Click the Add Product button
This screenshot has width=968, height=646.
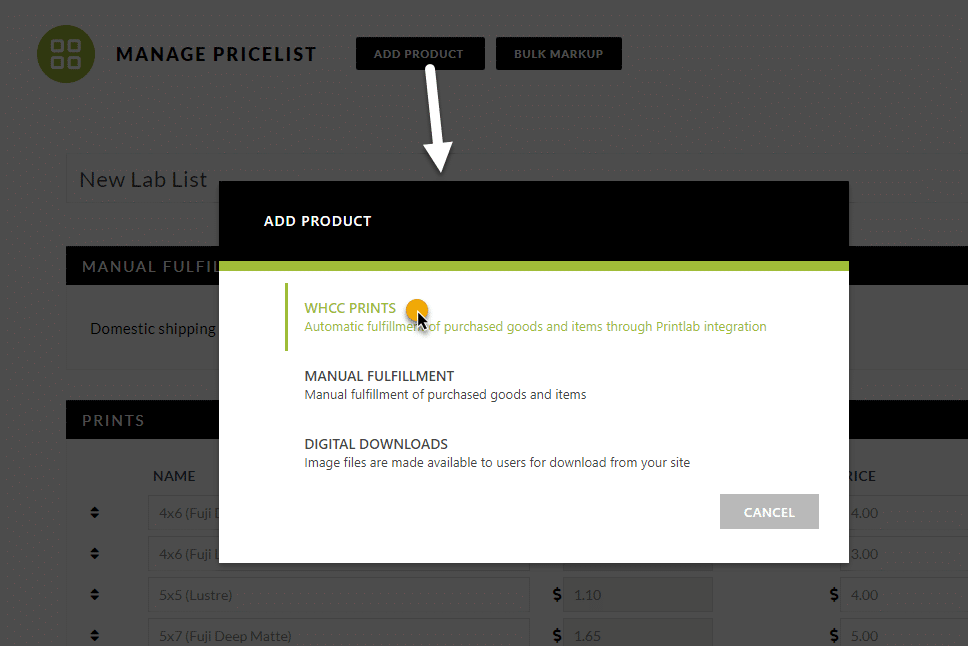[x=420, y=54]
